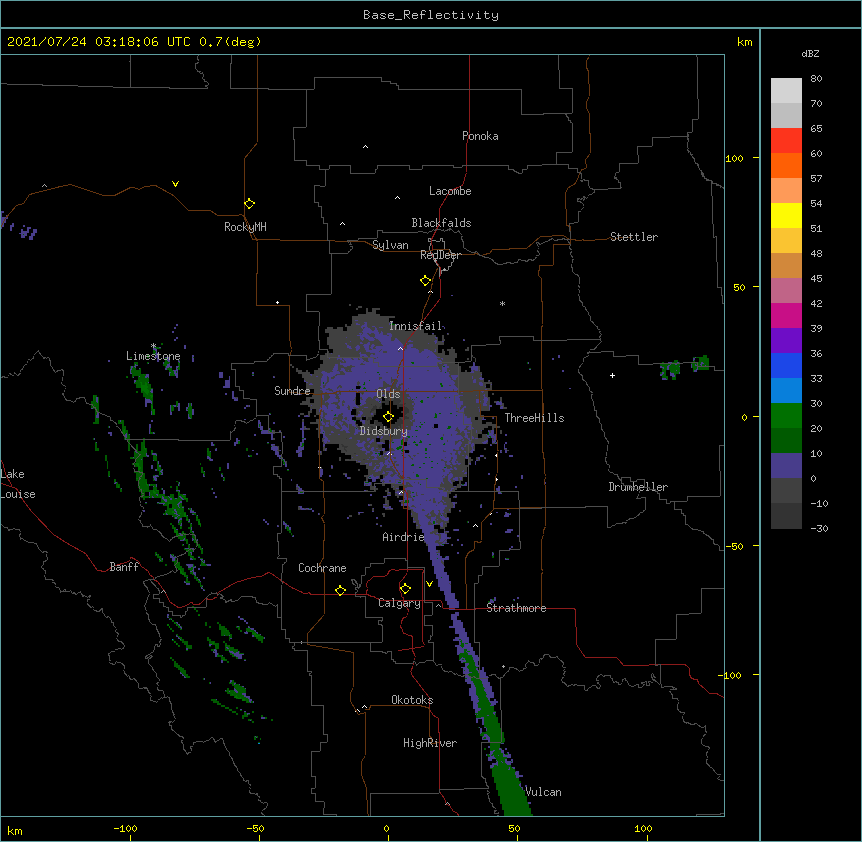Click the Stettler town label

(634, 237)
